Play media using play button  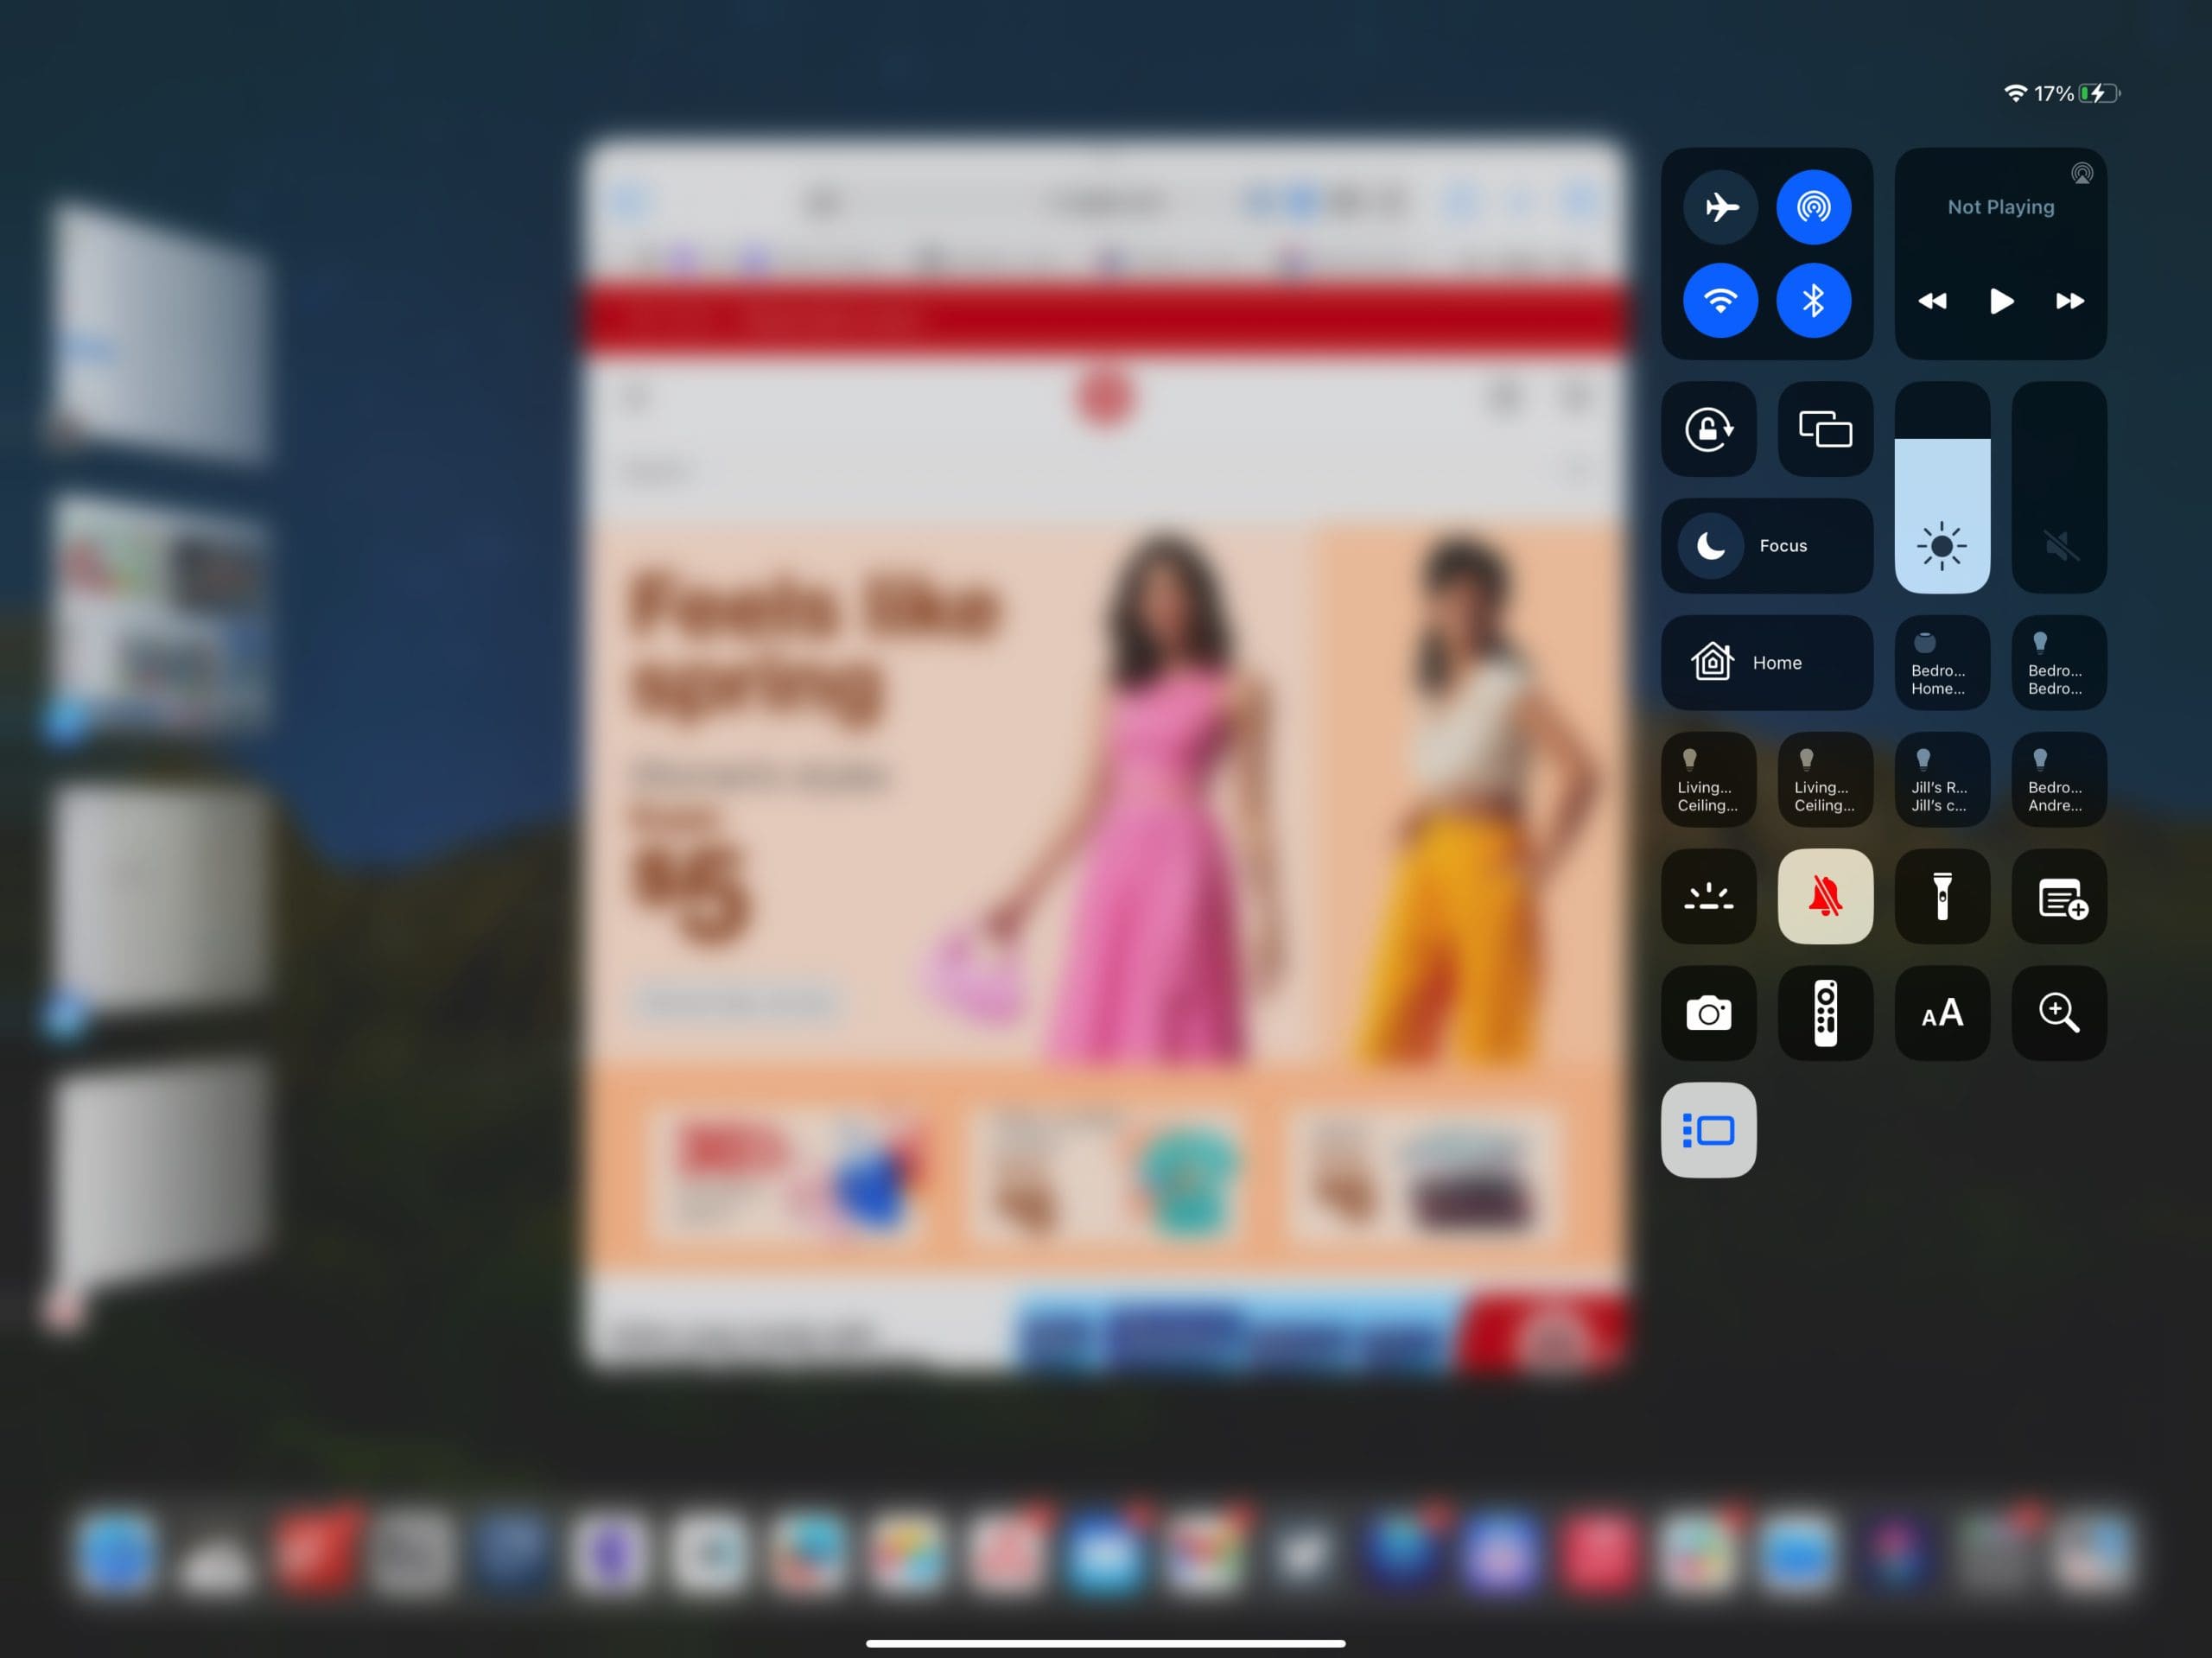(1999, 300)
